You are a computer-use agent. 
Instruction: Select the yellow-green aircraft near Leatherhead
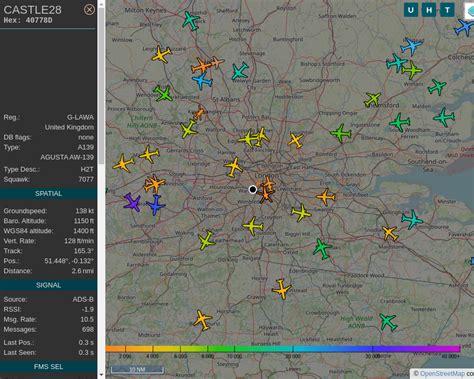pyautogui.click(x=206, y=240)
